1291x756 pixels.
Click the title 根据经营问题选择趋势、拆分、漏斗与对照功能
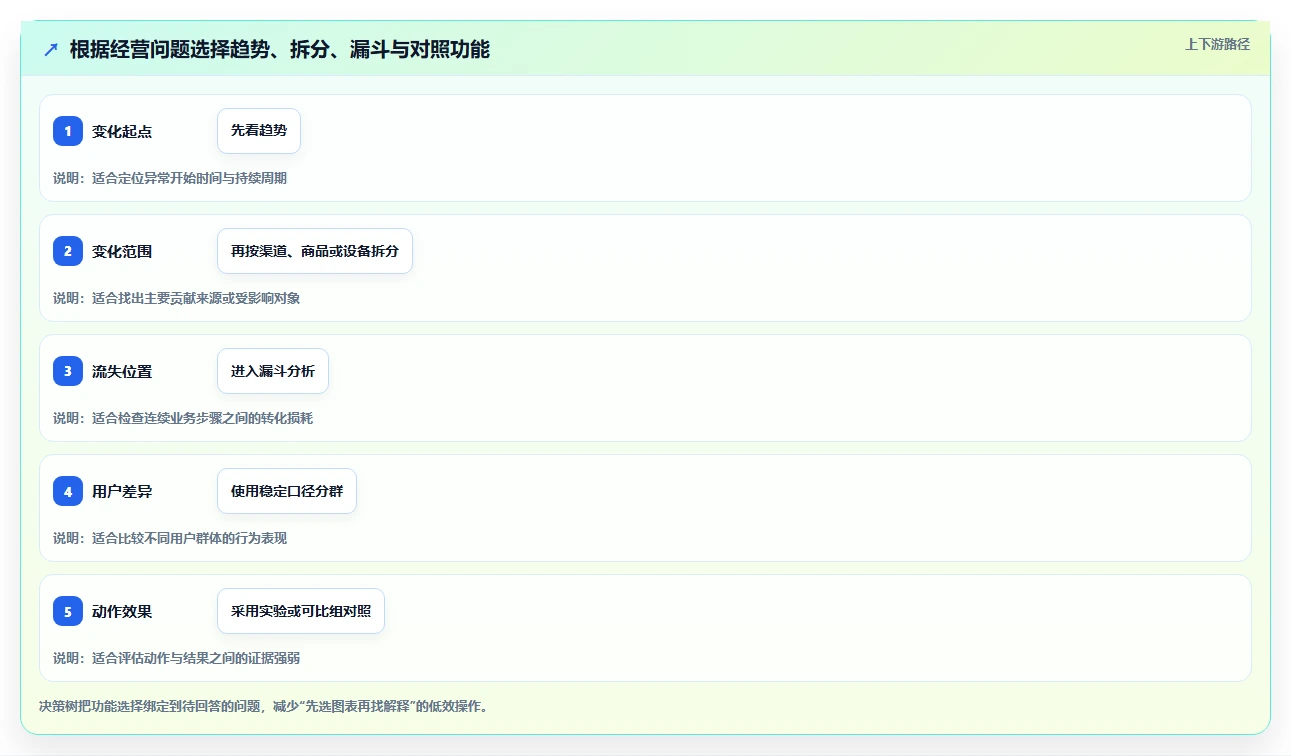click(x=280, y=49)
